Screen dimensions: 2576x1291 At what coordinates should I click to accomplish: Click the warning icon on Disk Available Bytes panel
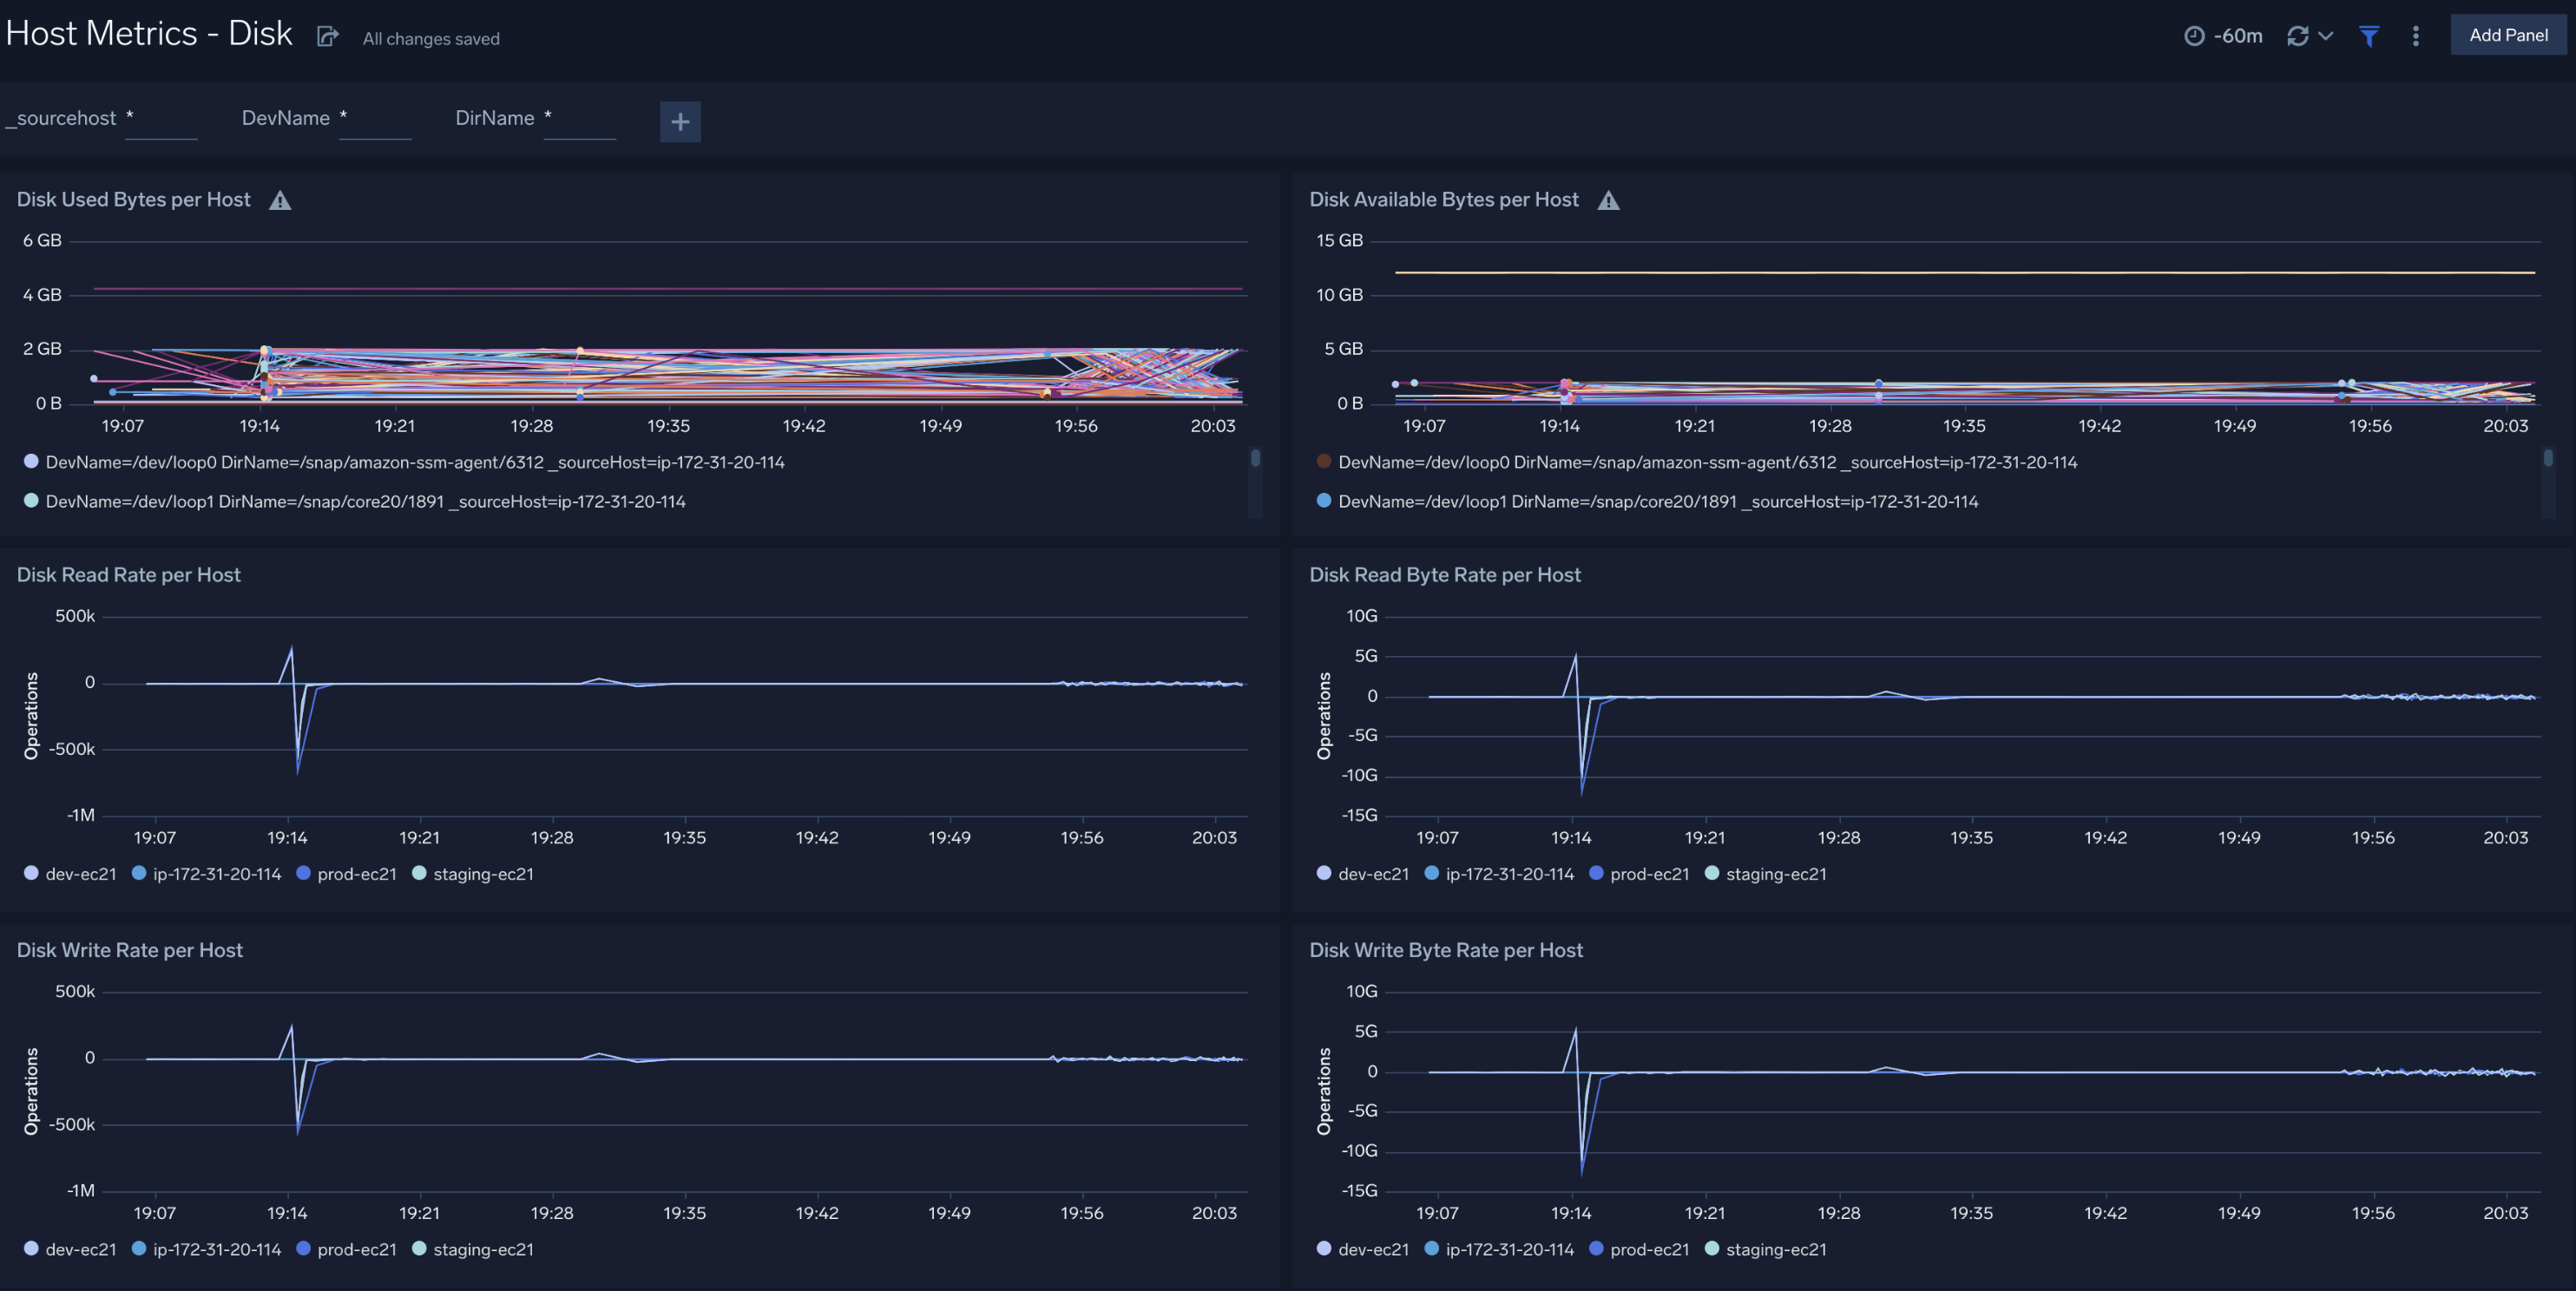(x=1609, y=200)
